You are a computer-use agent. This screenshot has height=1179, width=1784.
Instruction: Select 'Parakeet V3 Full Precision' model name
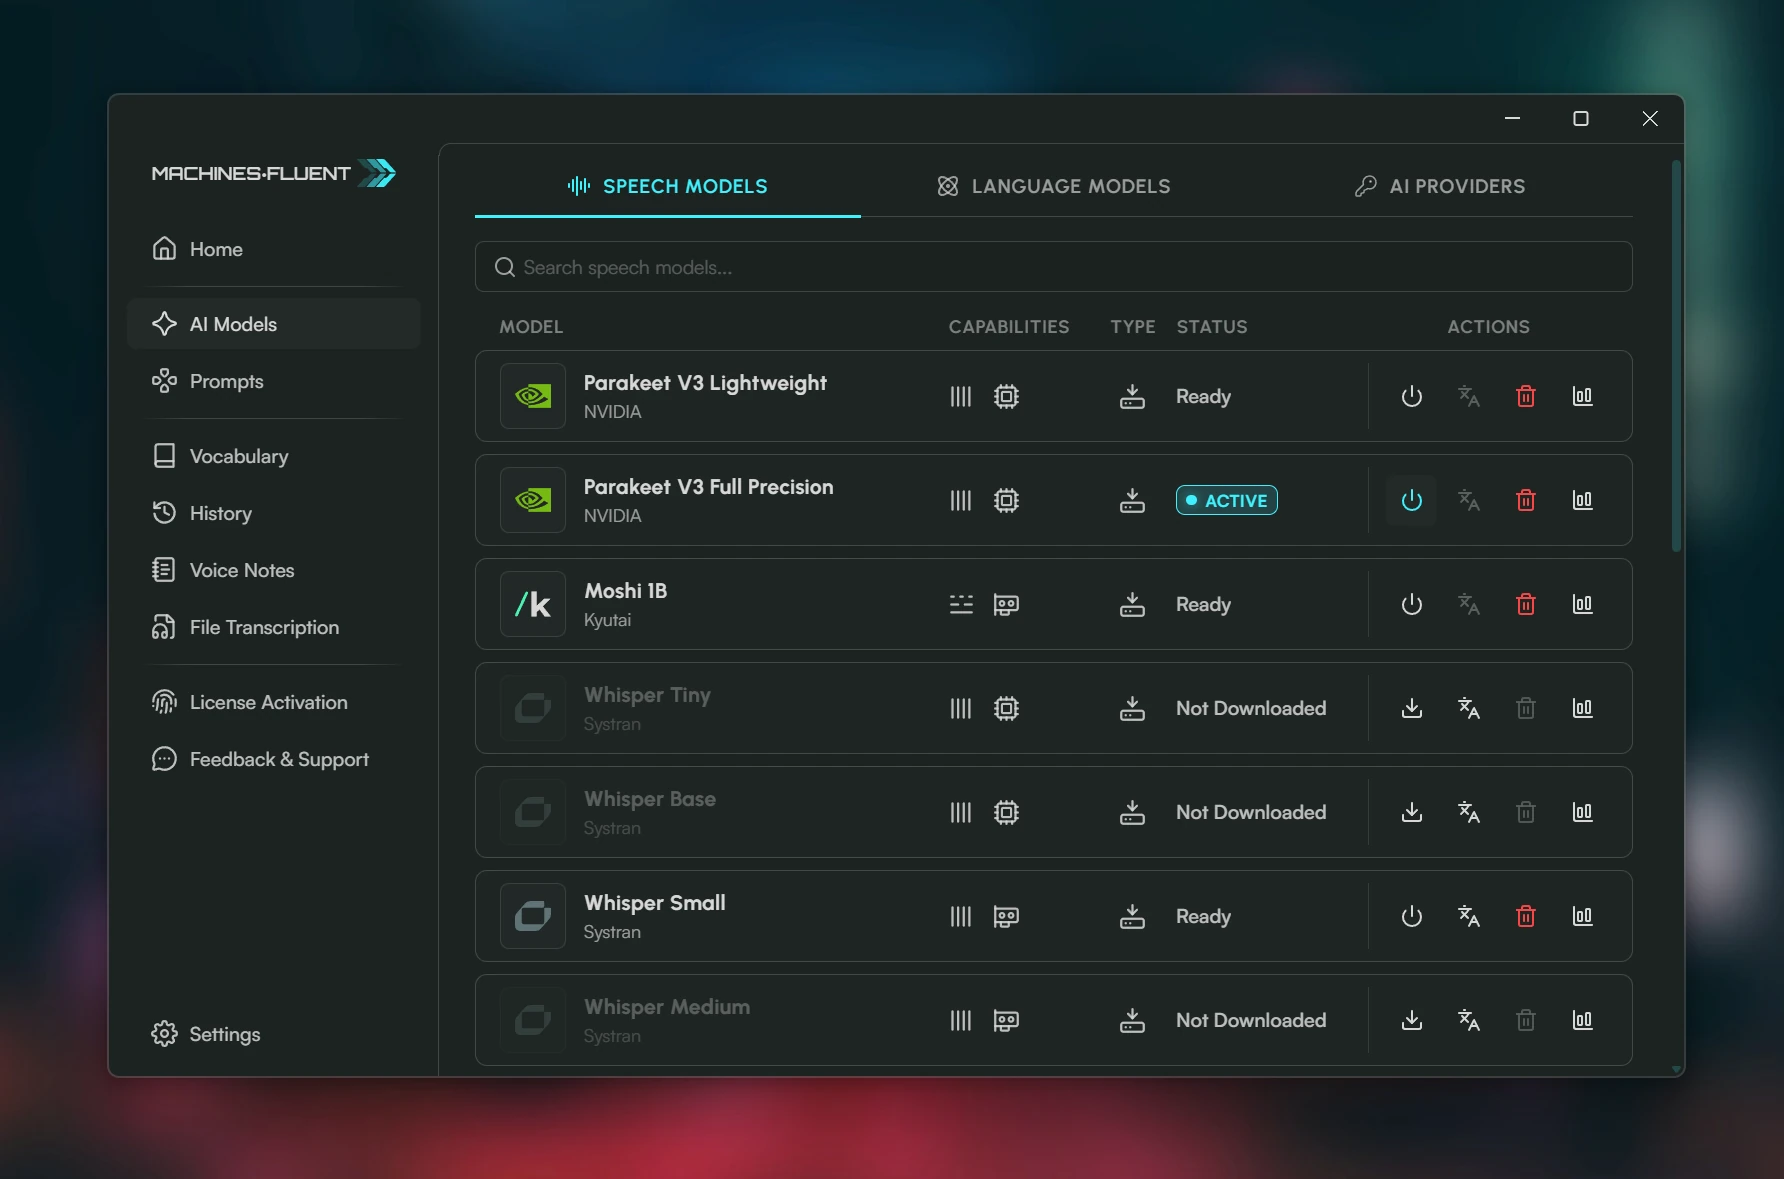708,487
